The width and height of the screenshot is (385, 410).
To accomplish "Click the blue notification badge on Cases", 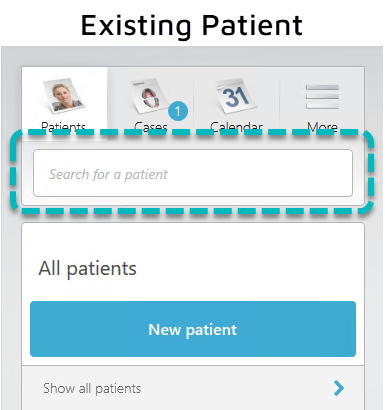I will coord(178,111).
